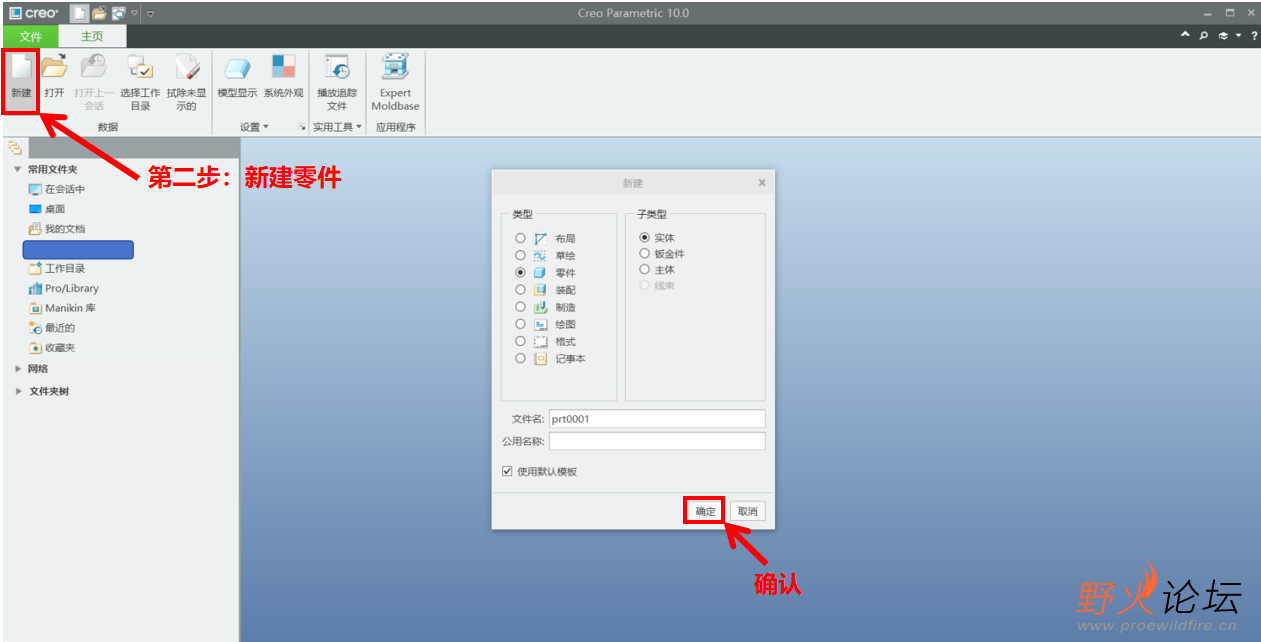Select the 零件 radio button
The height and width of the screenshot is (642, 1261).
pyautogui.click(x=520, y=272)
